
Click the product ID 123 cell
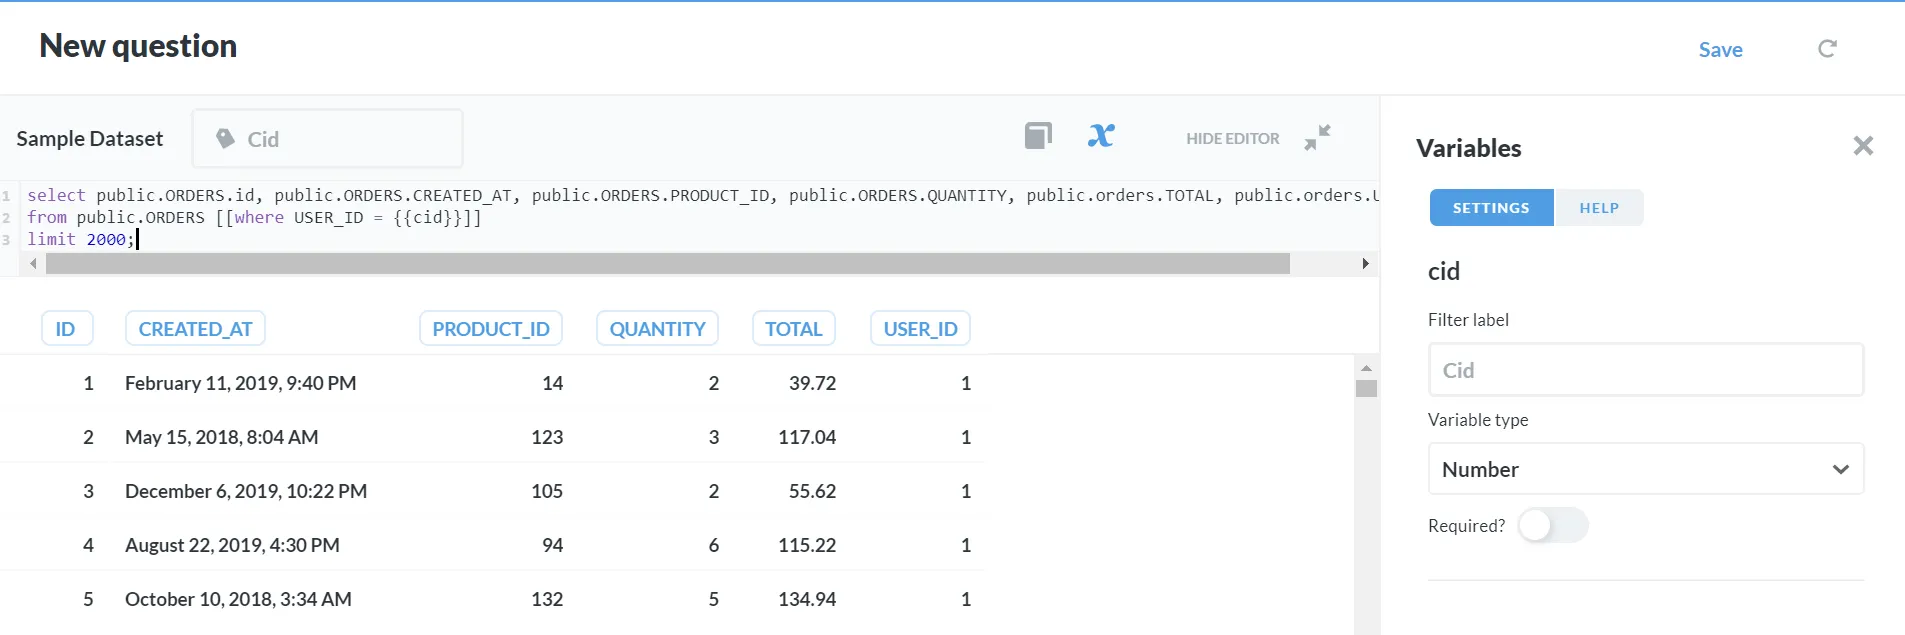(547, 437)
